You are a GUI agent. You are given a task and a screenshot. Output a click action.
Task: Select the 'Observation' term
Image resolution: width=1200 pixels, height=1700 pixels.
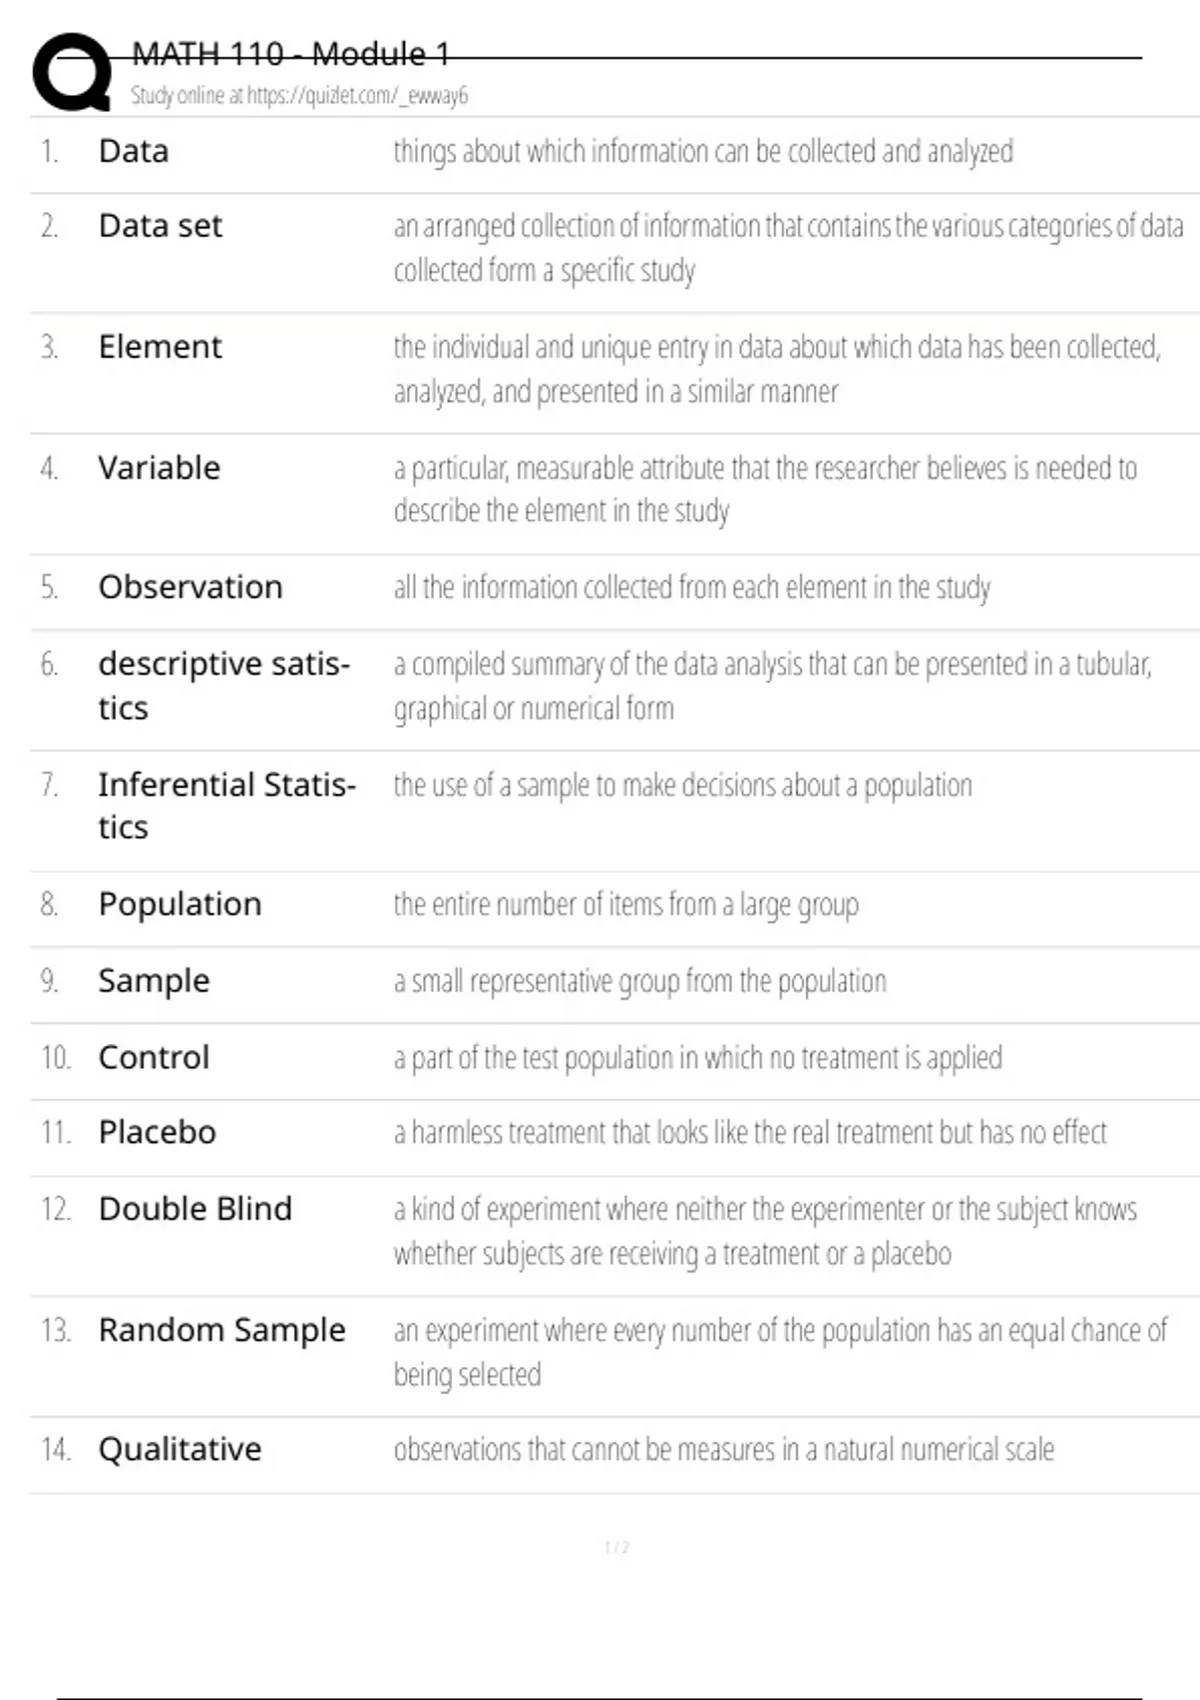click(190, 587)
